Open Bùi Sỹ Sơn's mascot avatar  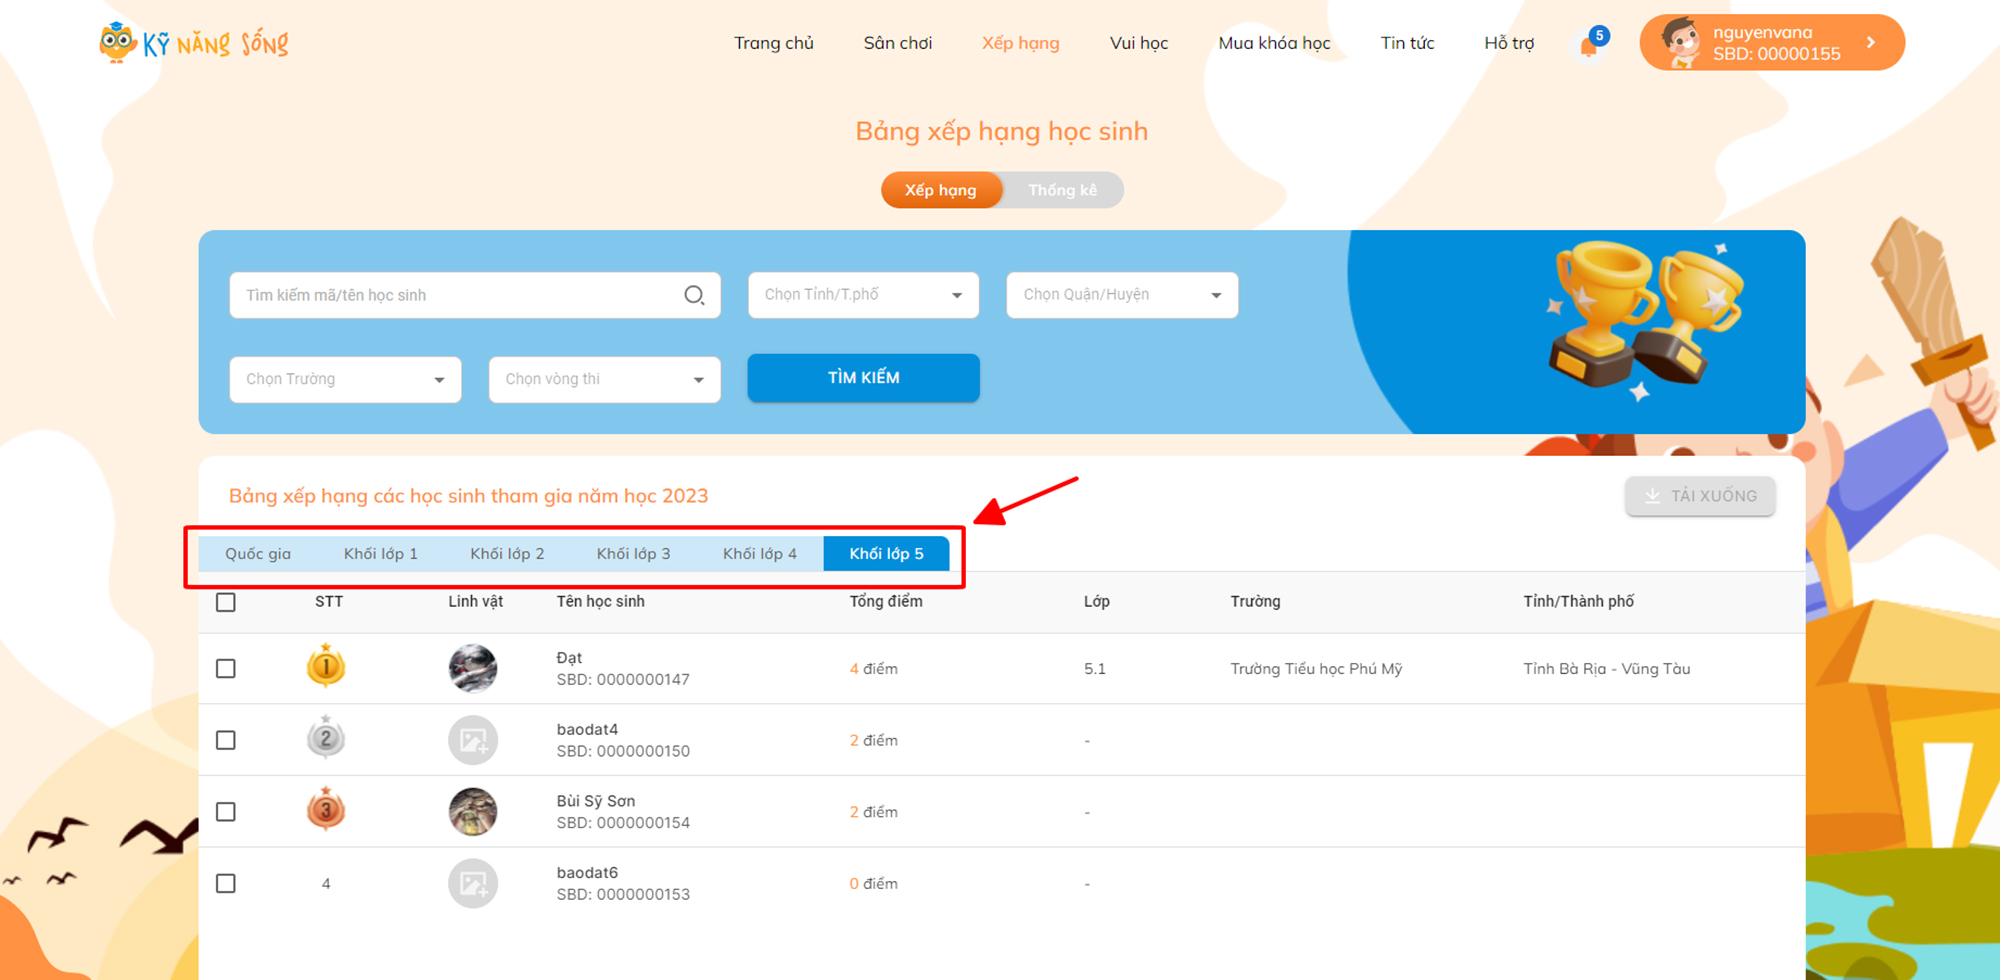[473, 811]
